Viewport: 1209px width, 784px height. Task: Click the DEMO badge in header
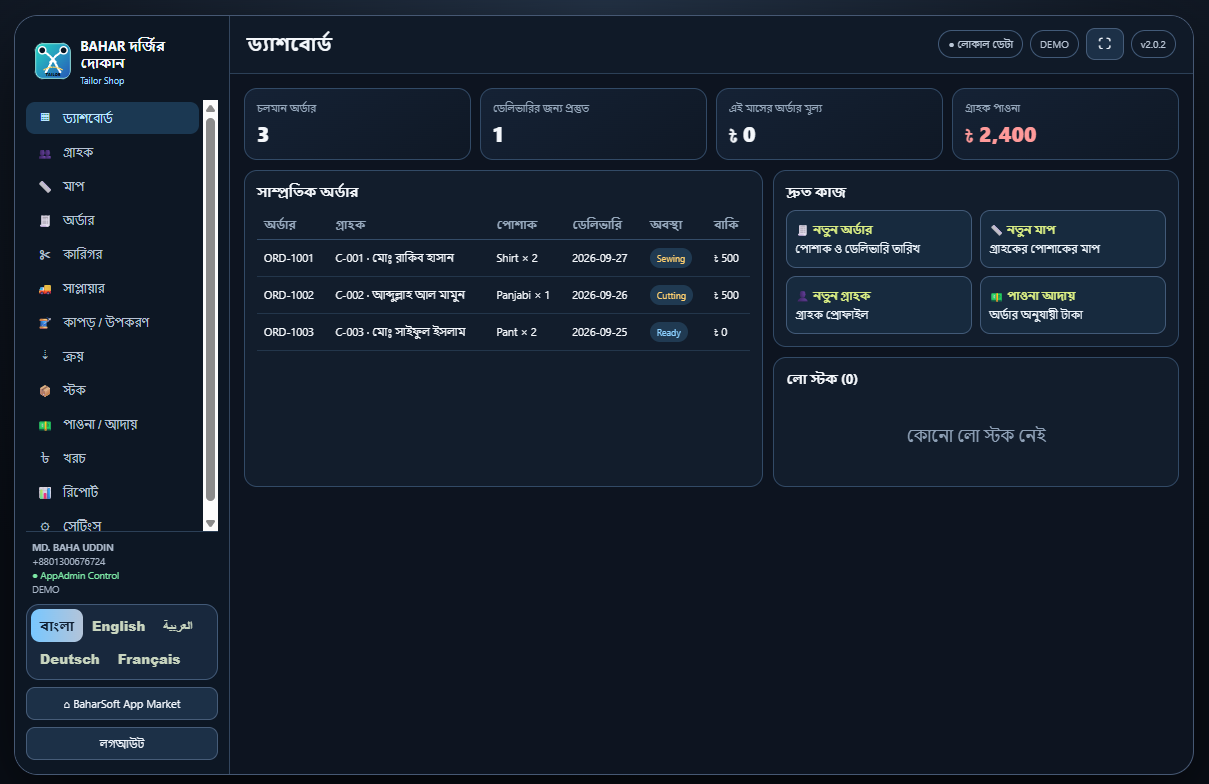(1054, 44)
